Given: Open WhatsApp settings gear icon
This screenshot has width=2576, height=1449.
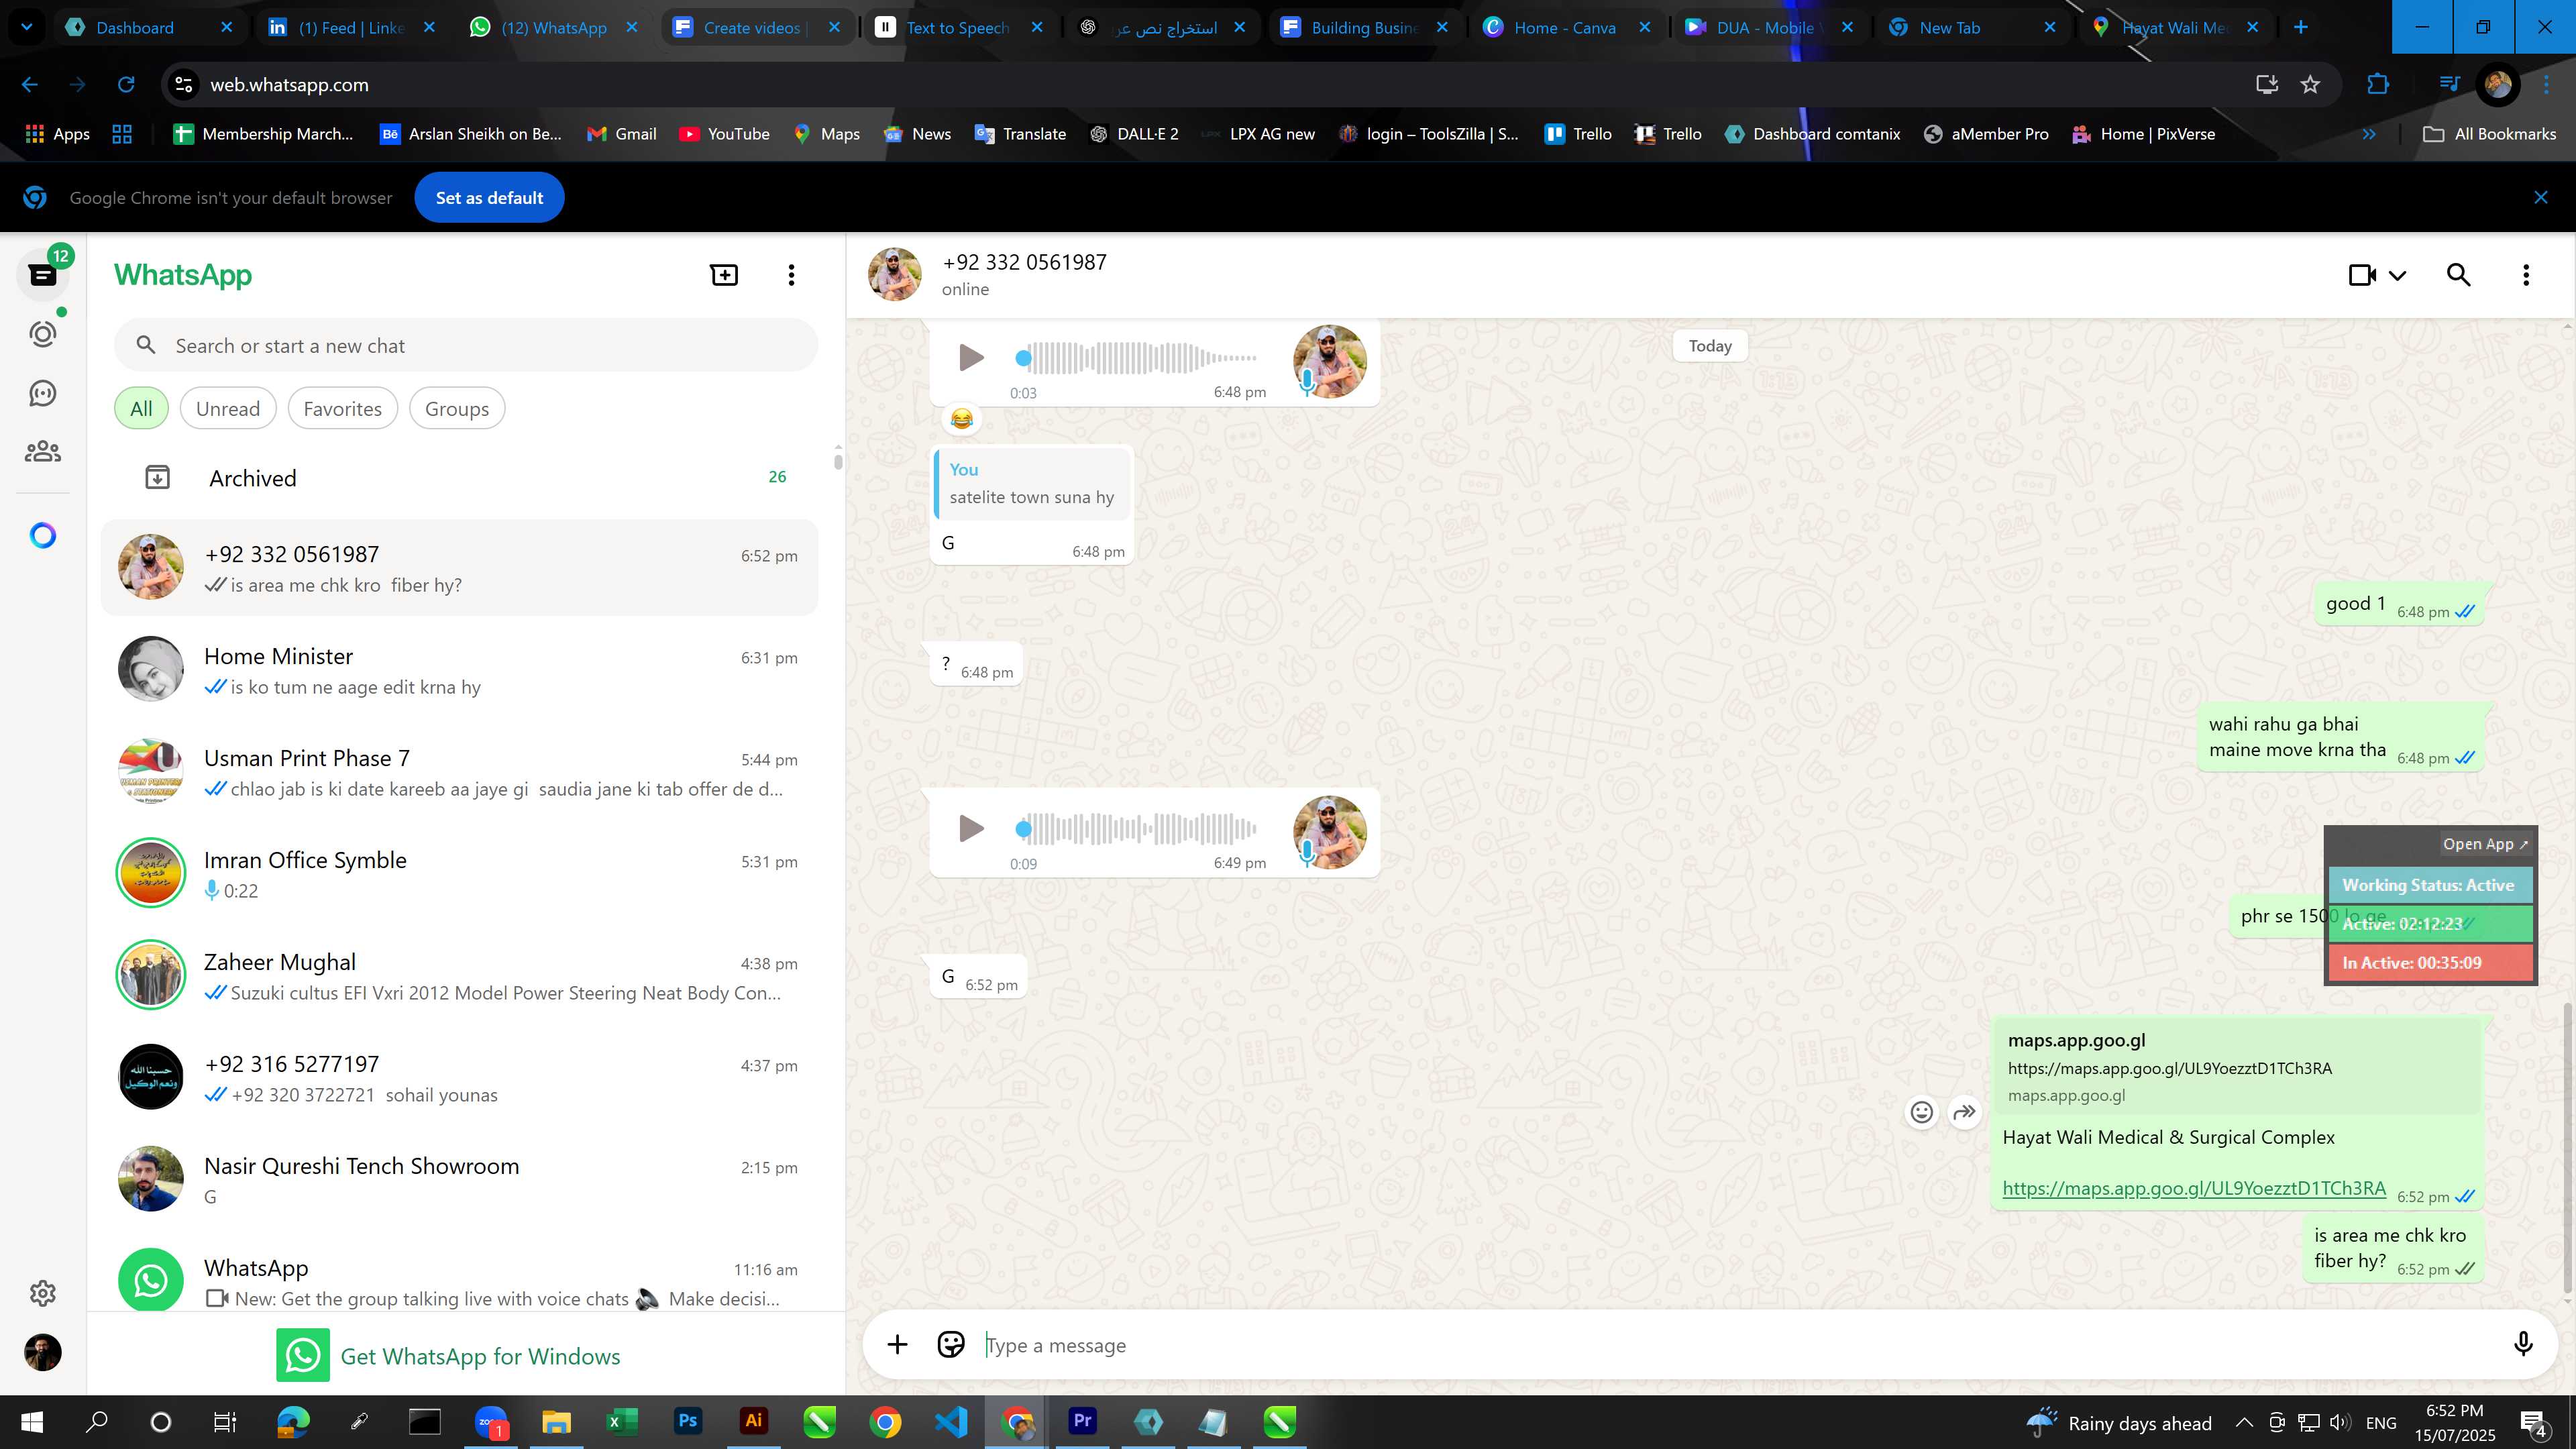Looking at the screenshot, I should pyautogui.click(x=43, y=1293).
